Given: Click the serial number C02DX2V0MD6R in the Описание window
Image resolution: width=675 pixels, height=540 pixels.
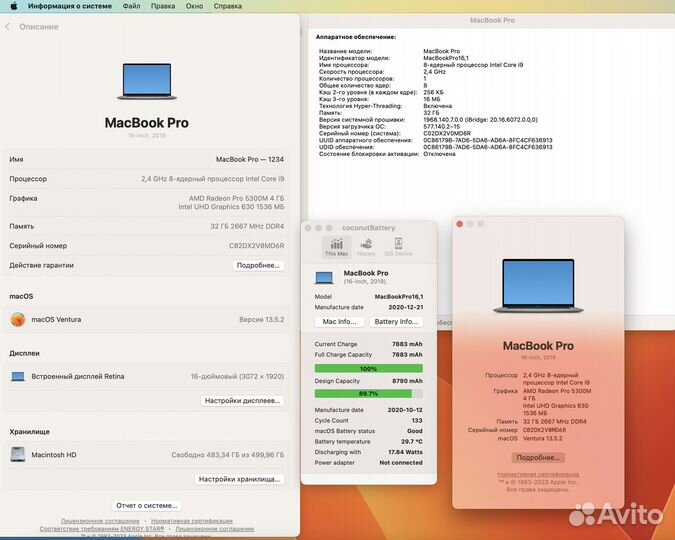Looking at the screenshot, I should click(x=256, y=246).
